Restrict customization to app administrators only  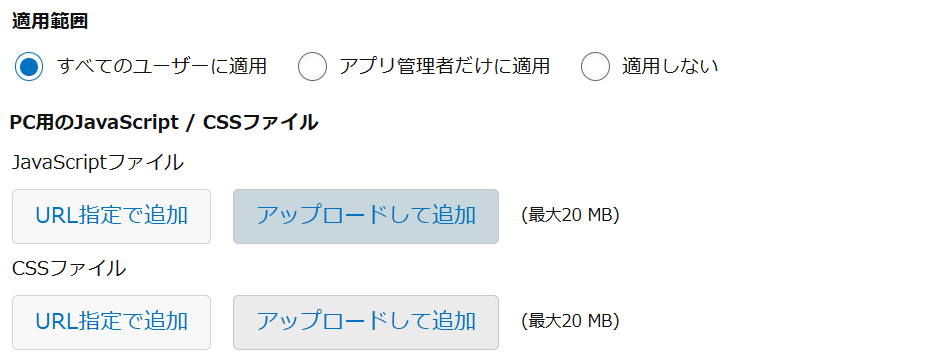coord(312,66)
